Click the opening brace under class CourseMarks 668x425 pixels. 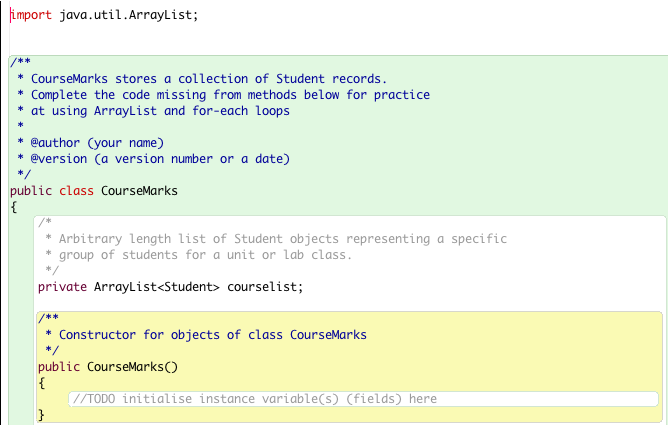[x=14, y=207]
